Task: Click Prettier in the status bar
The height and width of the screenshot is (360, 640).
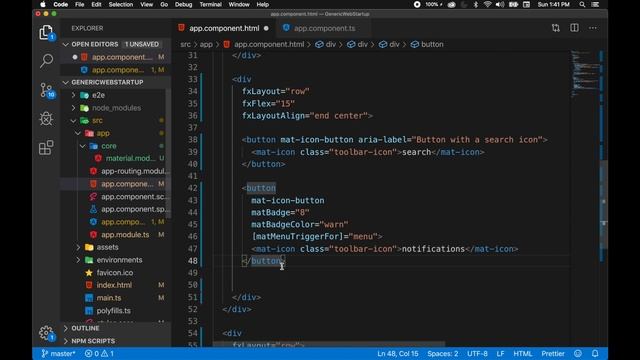Action: (553, 353)
